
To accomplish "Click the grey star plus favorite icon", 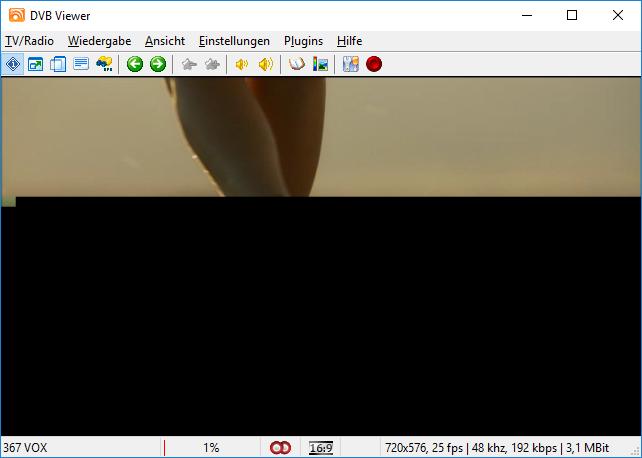I will (212, 64).
